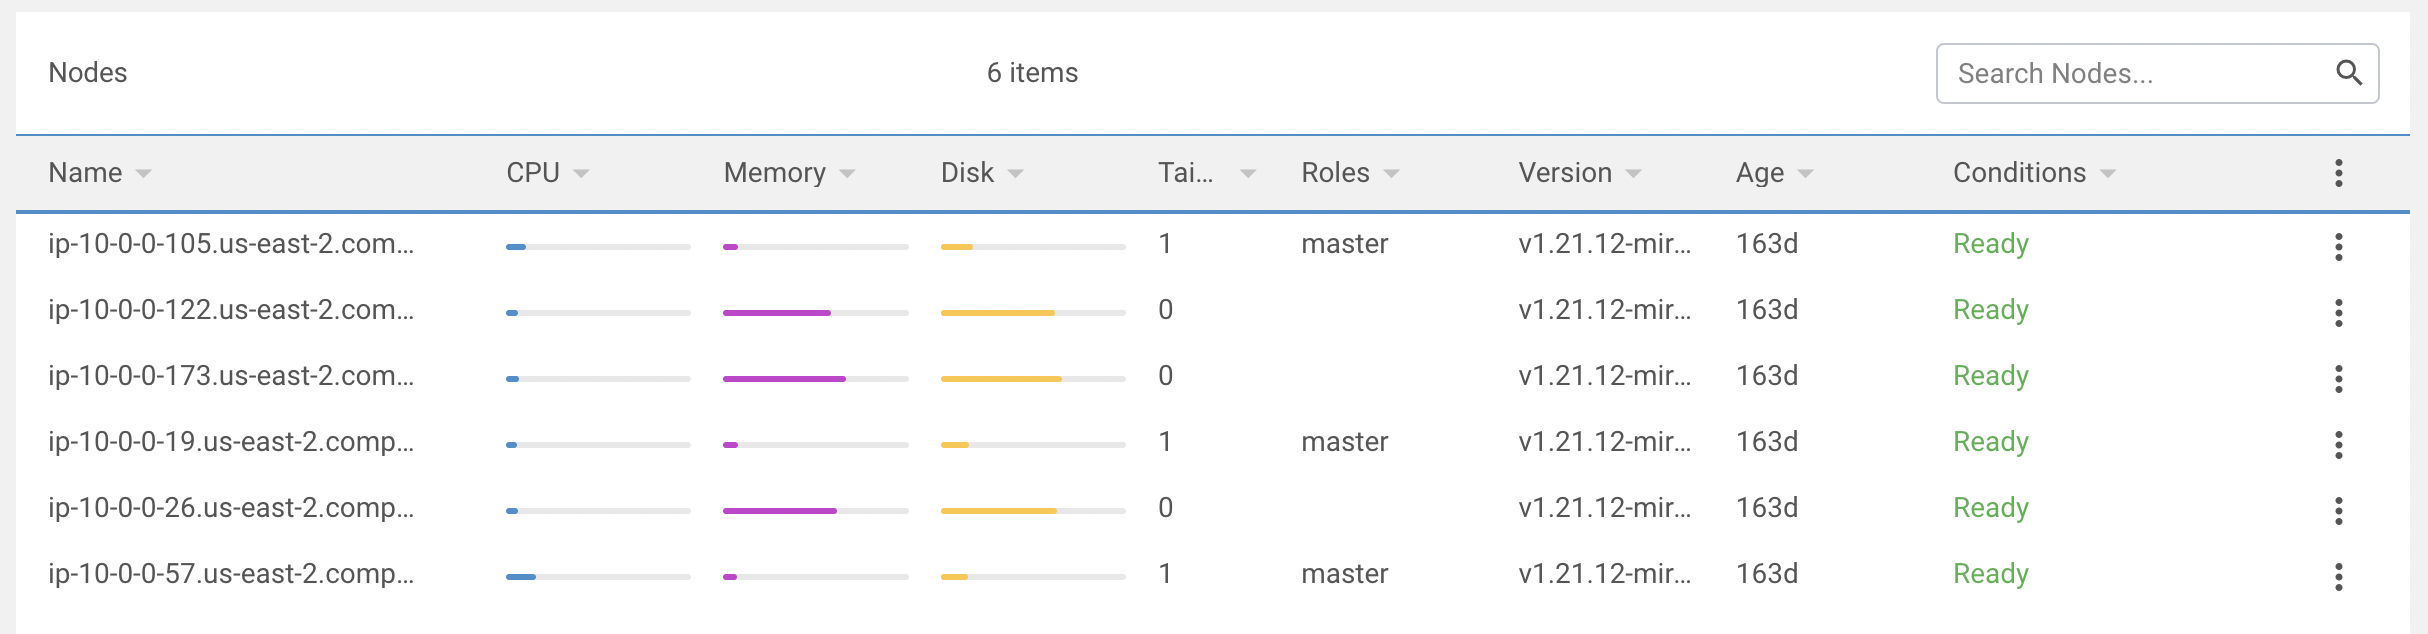Open actions menu for ip-10-0-0-19 node
The width and height of the screenshot is (2428, 634).
tap(2338, 444)
